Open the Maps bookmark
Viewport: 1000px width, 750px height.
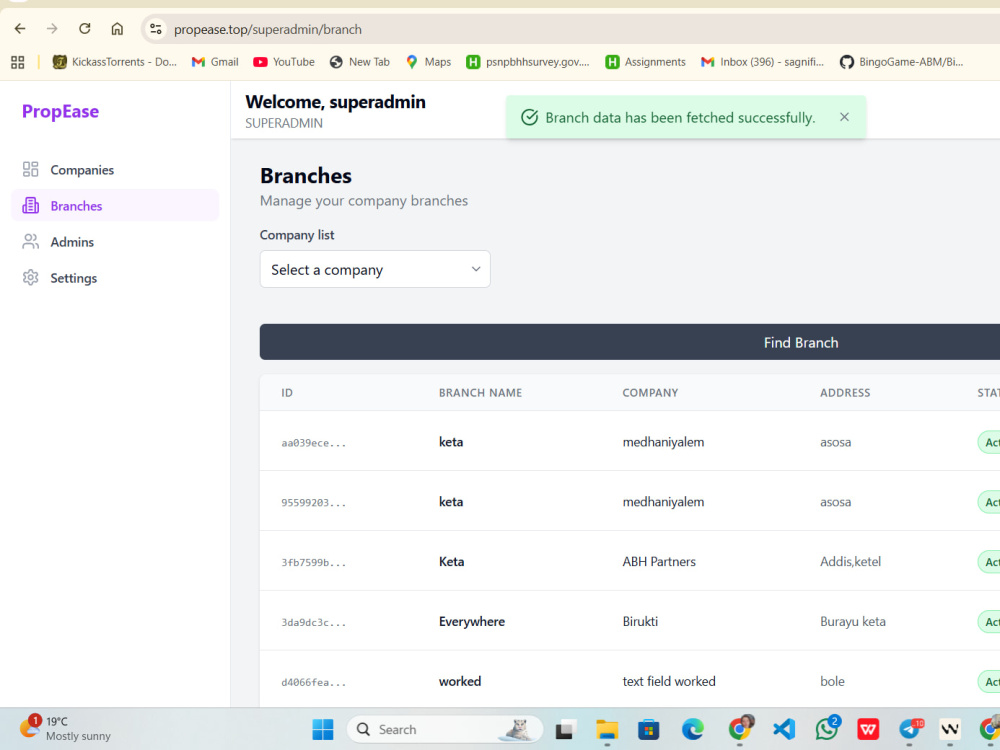point(429,62)
